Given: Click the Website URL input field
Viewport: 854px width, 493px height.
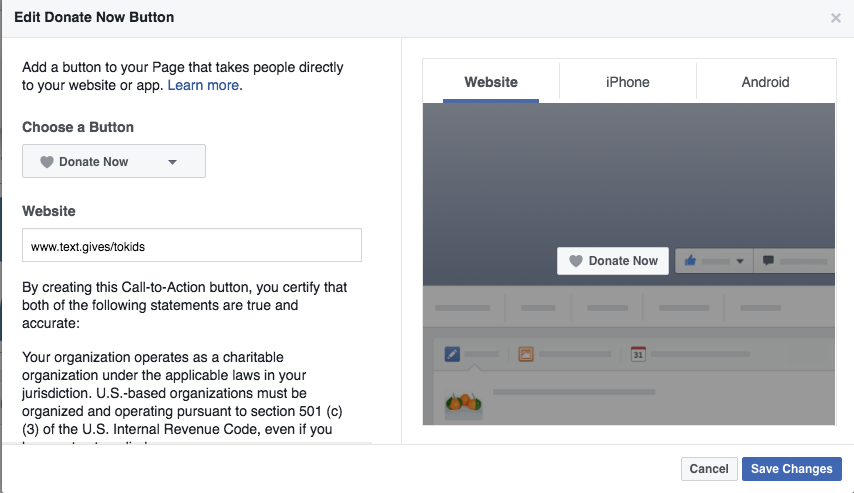Looking at the screenshot, I should tap(192, 245).
